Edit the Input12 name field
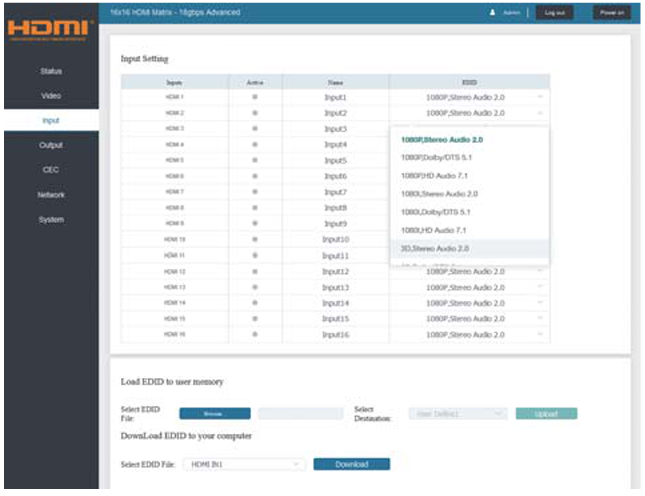Image resolution: width=645 pixels, height=496 pixels. pos(336,271)
